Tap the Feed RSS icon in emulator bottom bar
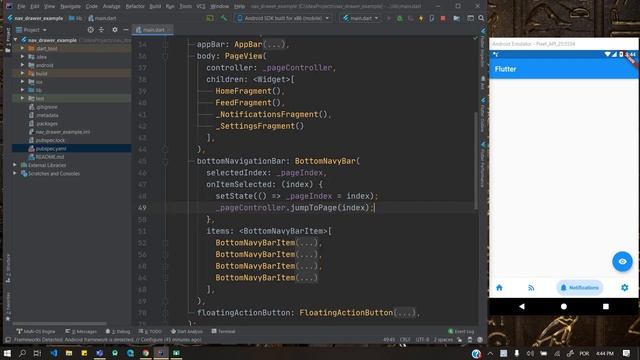 (531, 288)
